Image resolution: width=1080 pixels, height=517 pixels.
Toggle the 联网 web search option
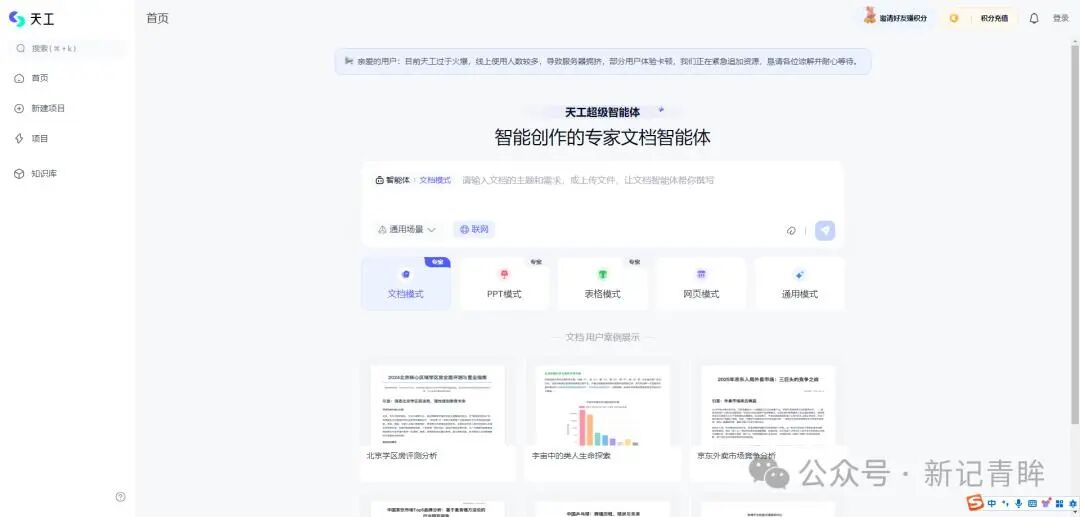click(x=474, y=230)
